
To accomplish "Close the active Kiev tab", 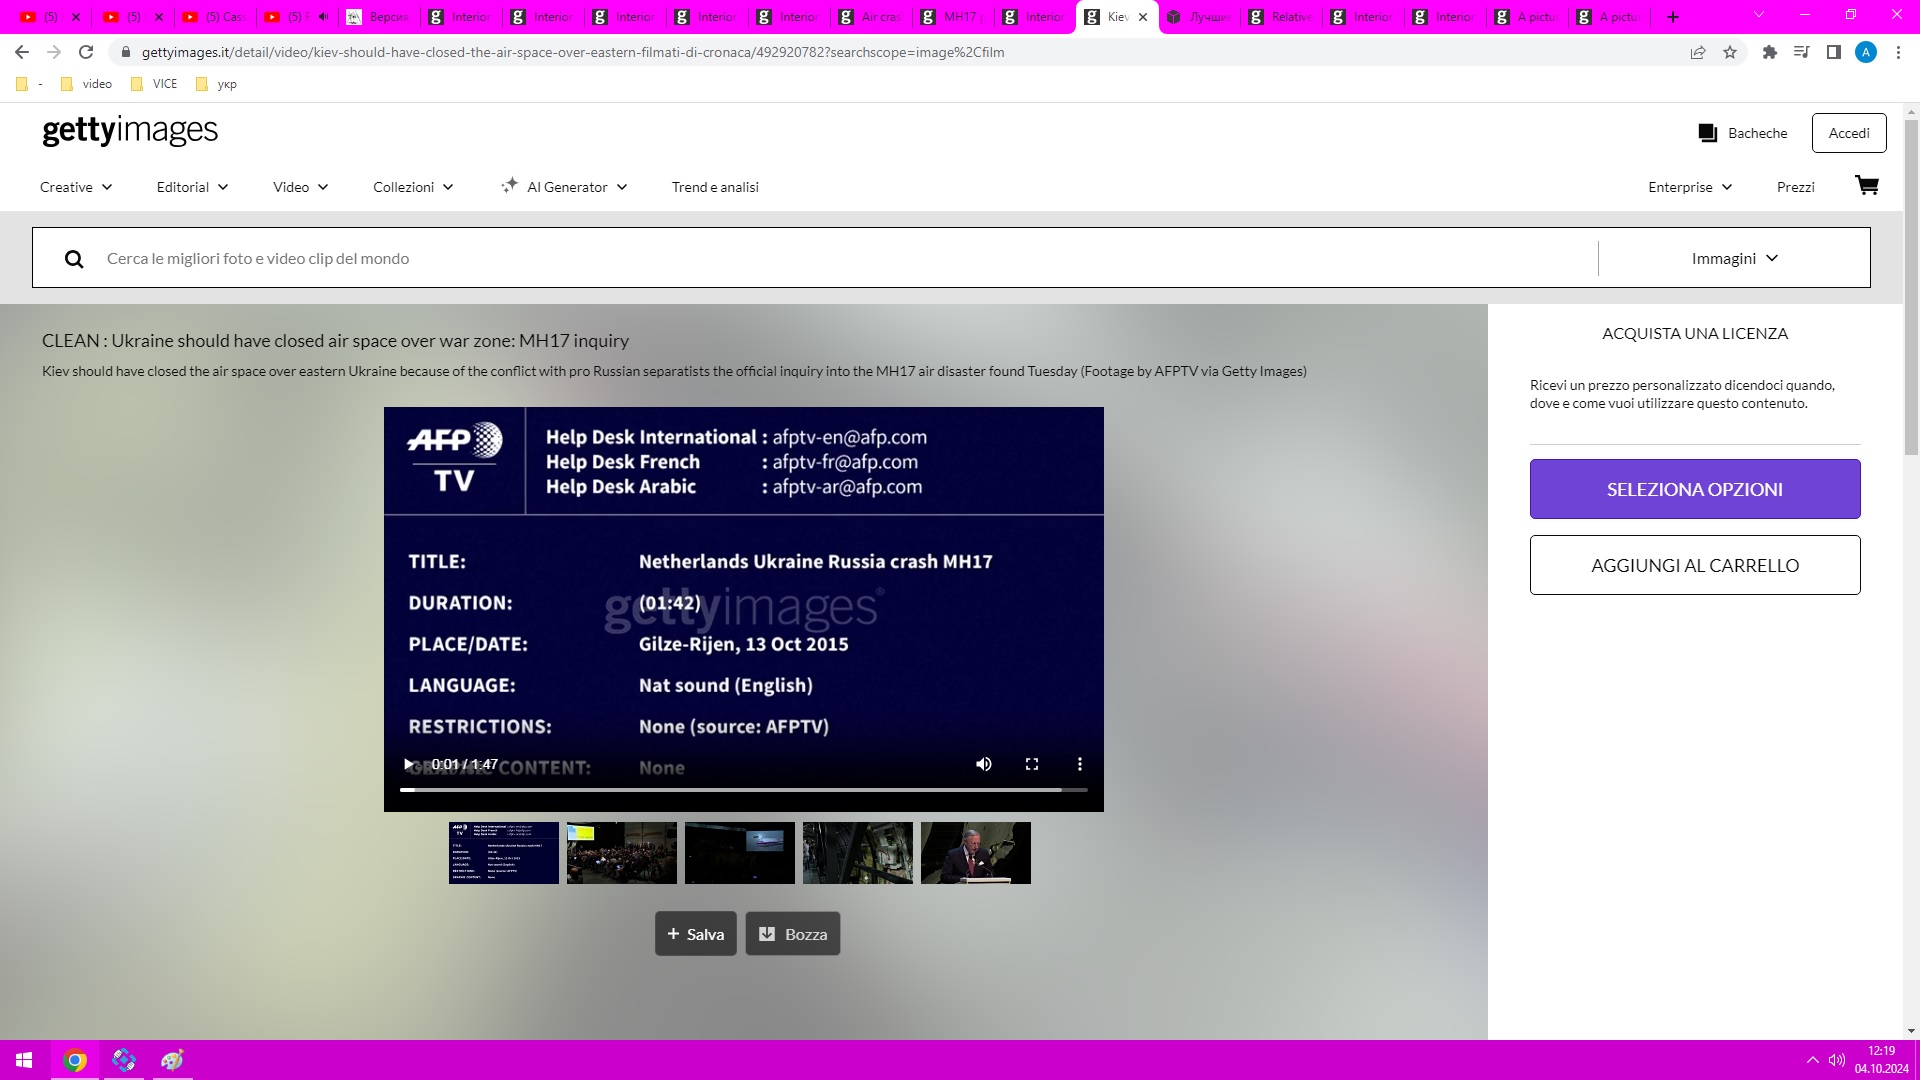I will coord(1143,17).
